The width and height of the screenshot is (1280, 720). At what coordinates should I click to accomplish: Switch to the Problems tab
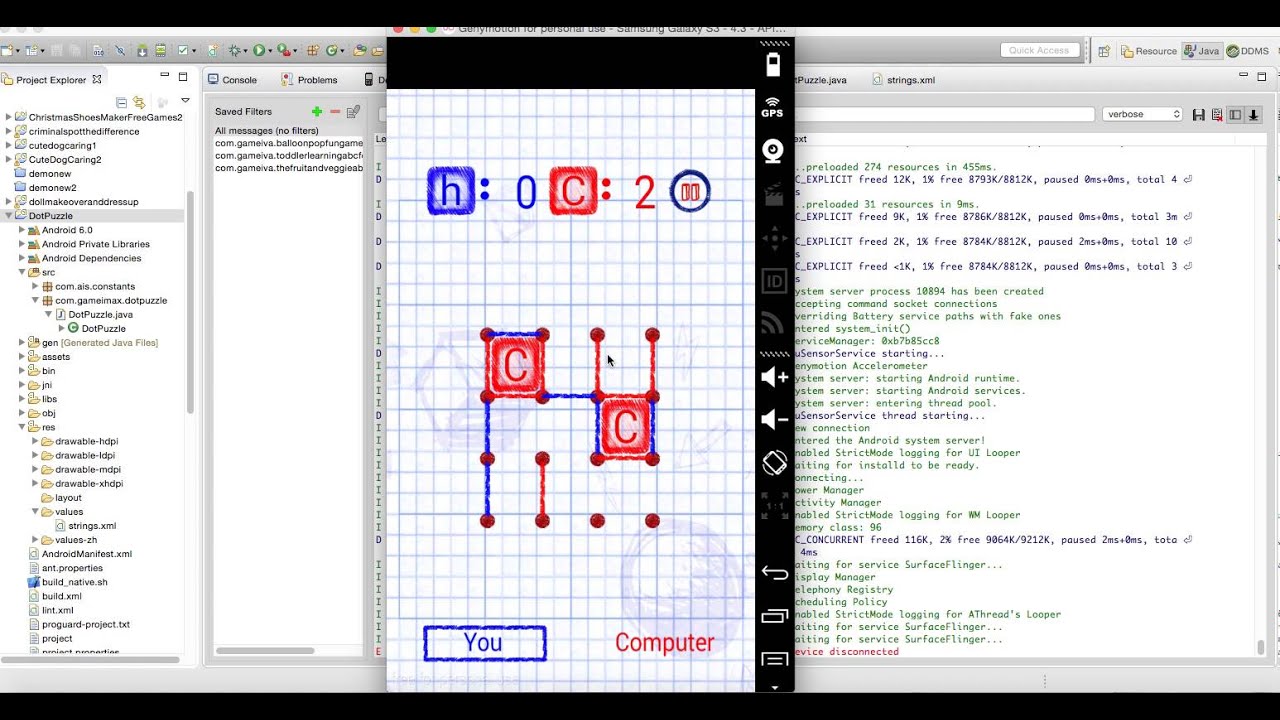pos(310,80)
